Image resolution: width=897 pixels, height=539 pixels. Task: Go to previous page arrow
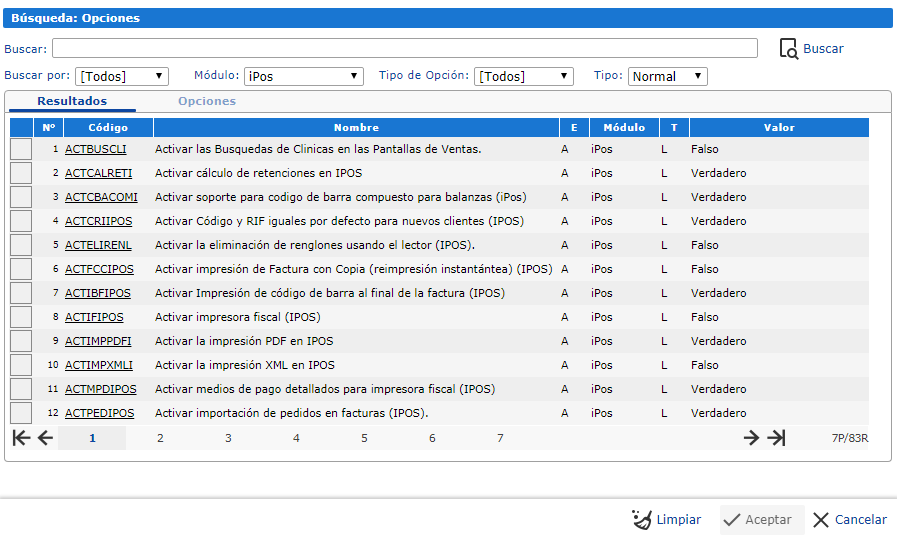tap(45, 438)
